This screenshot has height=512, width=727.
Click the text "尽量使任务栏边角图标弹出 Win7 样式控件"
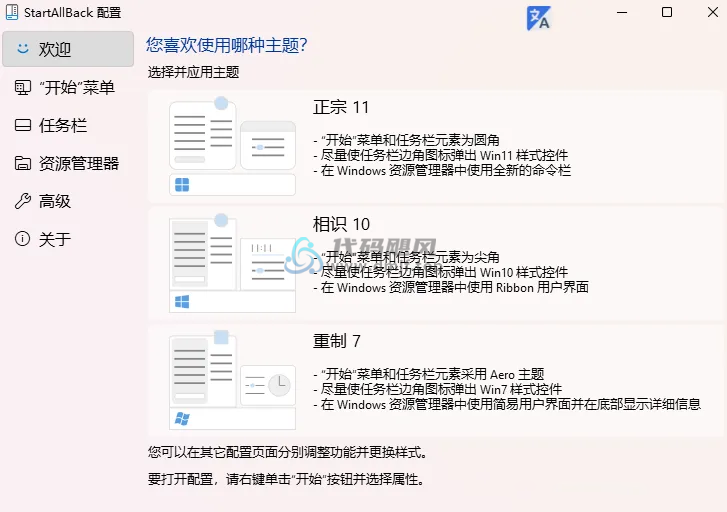click(441, 389)
